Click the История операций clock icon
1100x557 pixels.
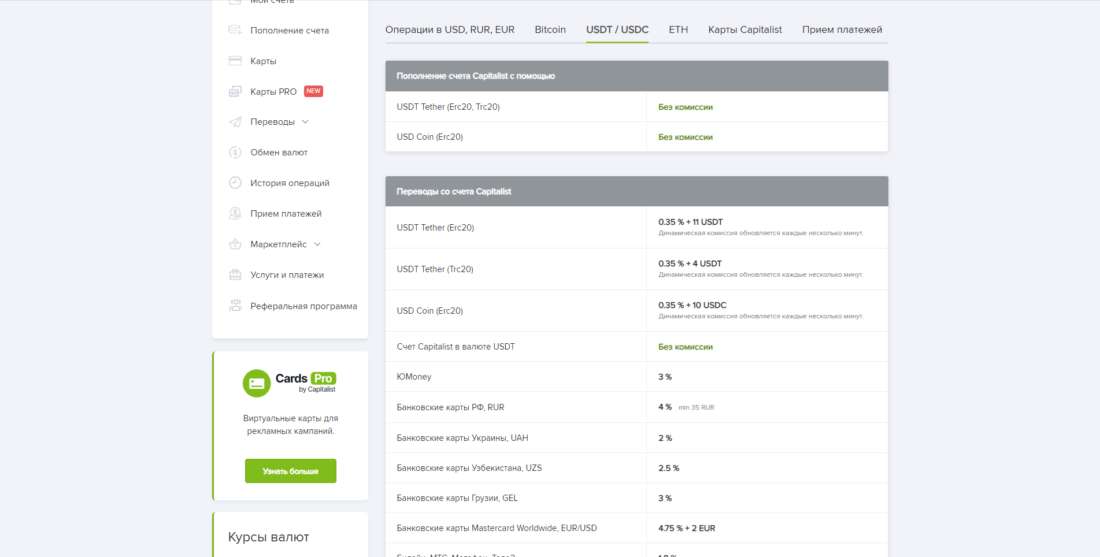235,182
